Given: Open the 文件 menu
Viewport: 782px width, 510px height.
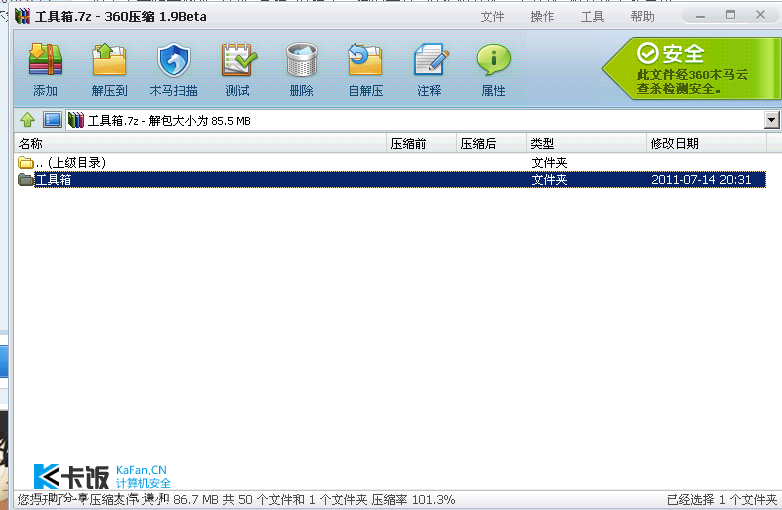Looking at the screenshot, I should click(492, 17).
